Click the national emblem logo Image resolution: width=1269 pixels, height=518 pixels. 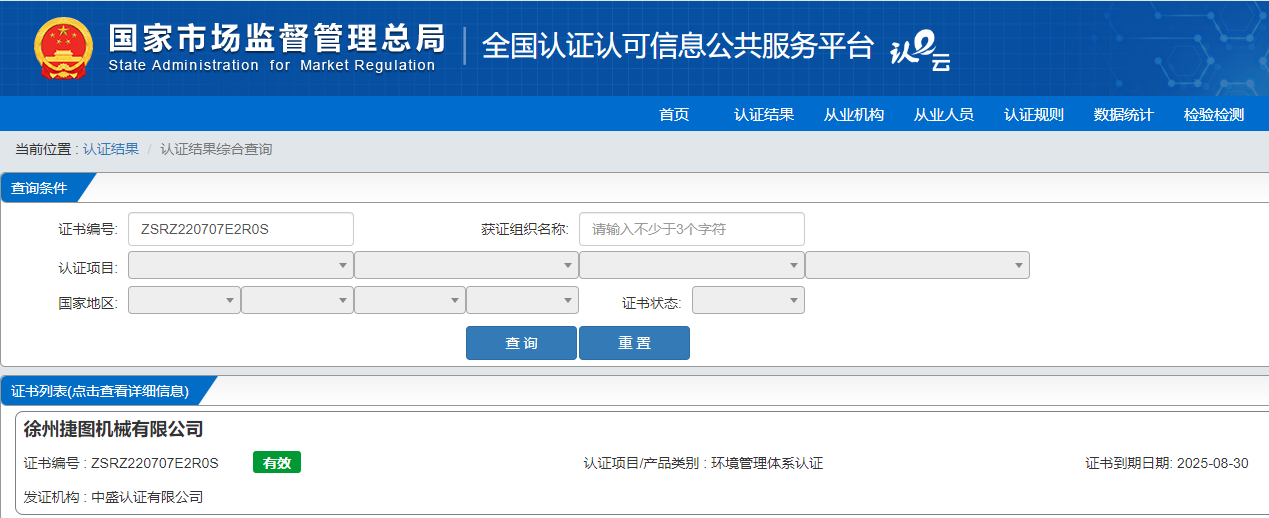63,48
